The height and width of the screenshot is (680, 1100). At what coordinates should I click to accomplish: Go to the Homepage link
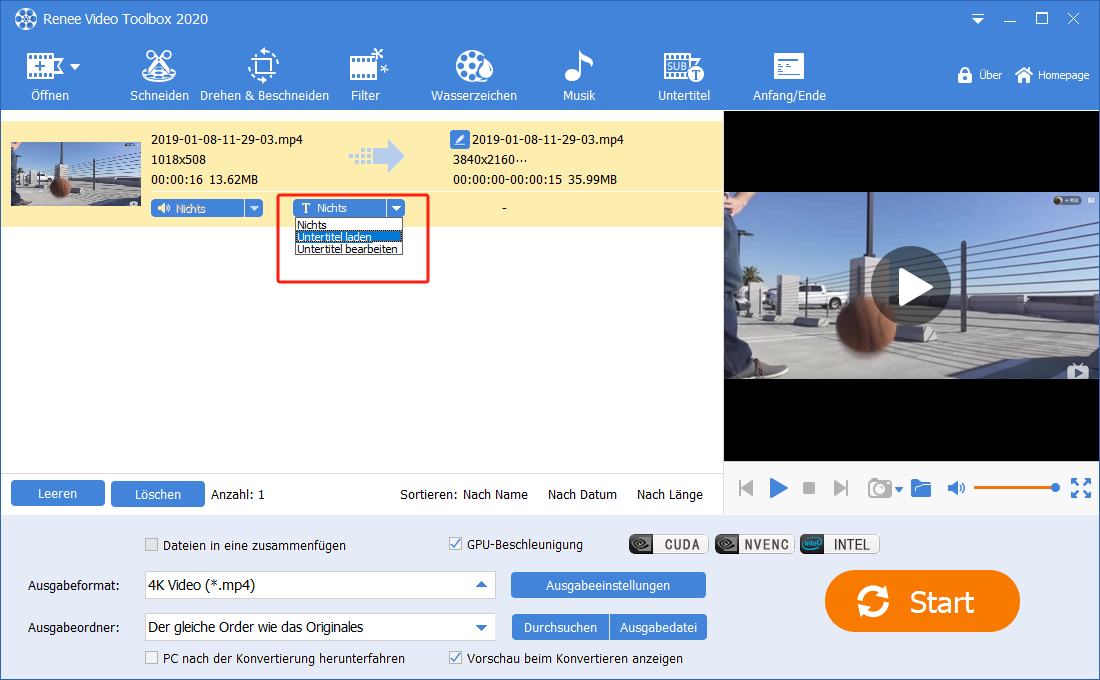(x=1052, y=75)
